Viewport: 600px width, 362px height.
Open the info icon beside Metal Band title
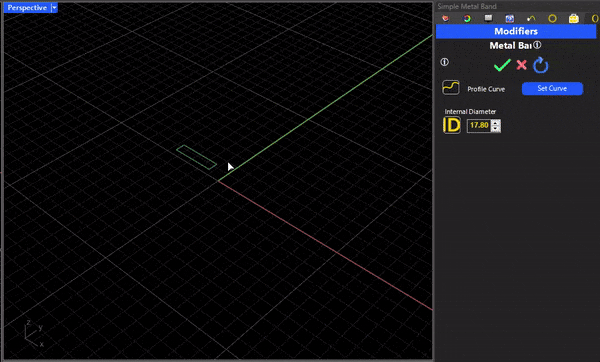click(x=537, y=45)
